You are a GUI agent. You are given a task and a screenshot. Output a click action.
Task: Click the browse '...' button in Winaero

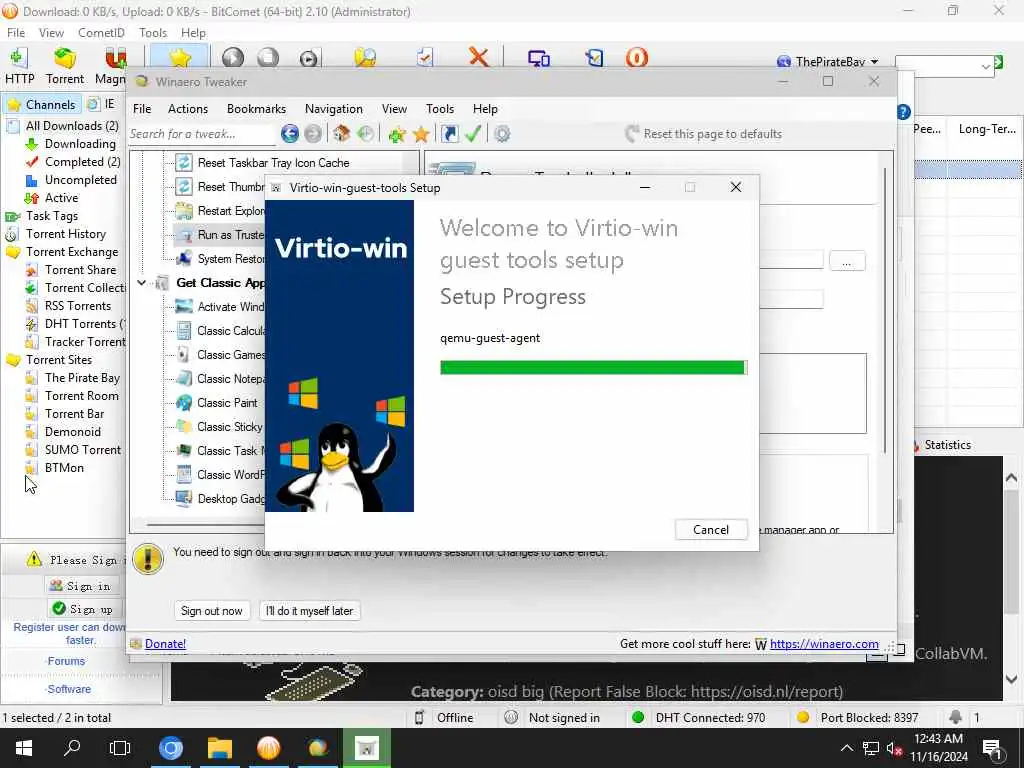point(847,261)
